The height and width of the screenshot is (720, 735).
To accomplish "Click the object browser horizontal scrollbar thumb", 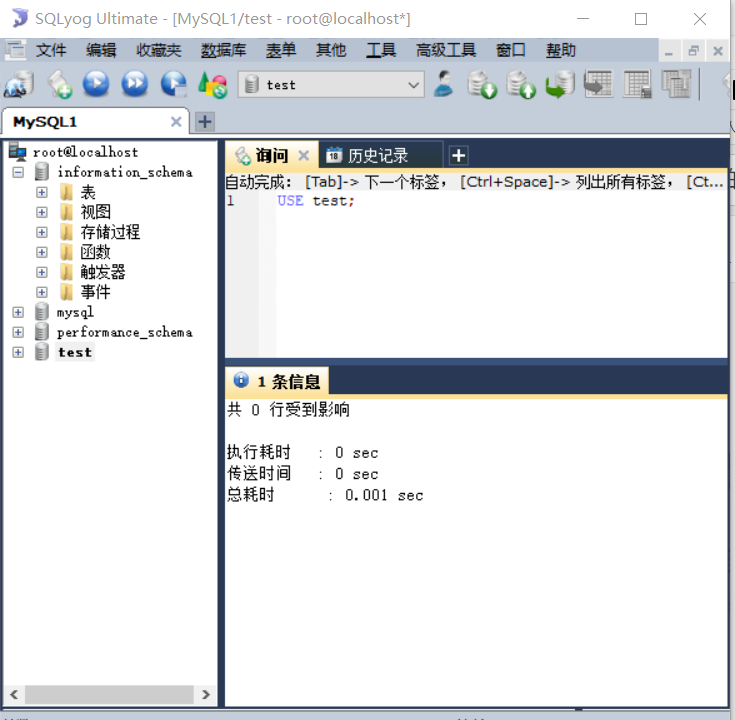I will (109, 694).
